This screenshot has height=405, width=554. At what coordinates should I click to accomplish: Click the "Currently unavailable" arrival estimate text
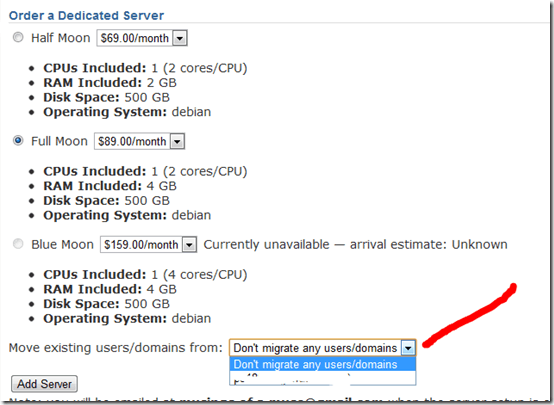(355, 244)
